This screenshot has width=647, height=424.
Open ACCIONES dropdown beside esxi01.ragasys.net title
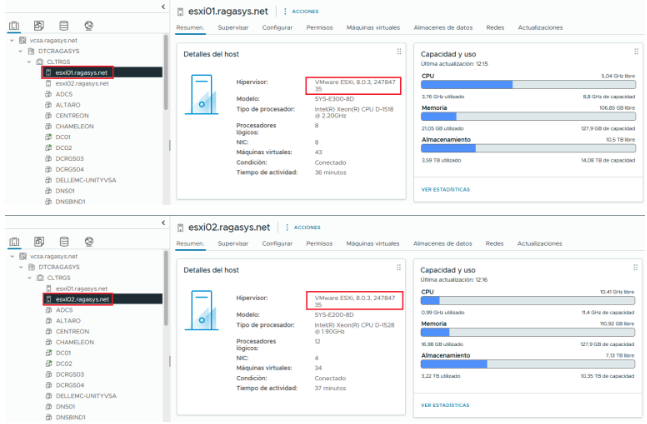point(304,11)
